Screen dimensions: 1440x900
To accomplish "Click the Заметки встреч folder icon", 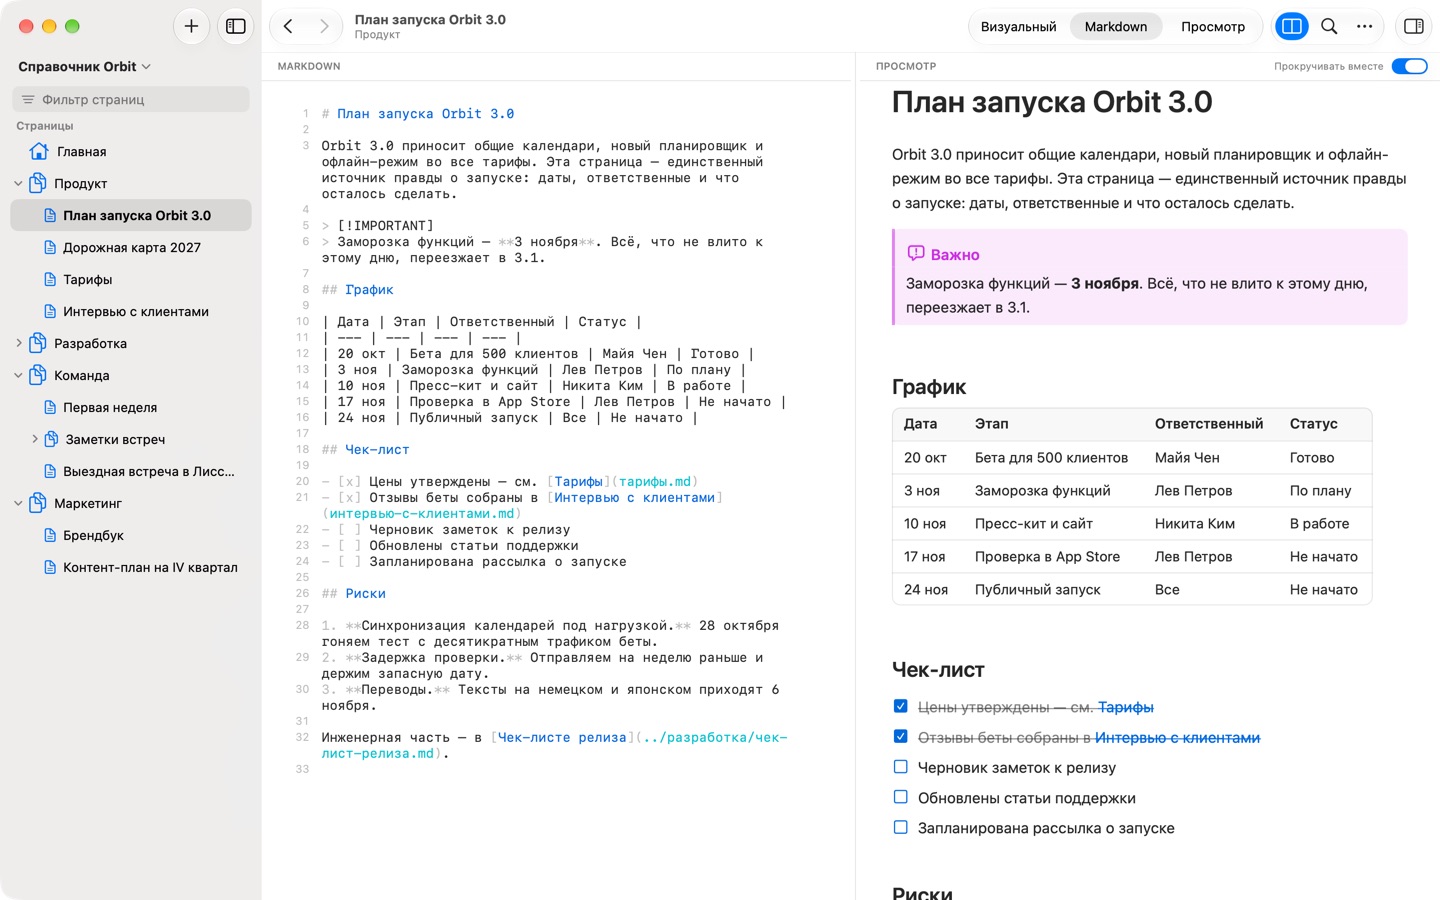I will click(x=51, y=440).
